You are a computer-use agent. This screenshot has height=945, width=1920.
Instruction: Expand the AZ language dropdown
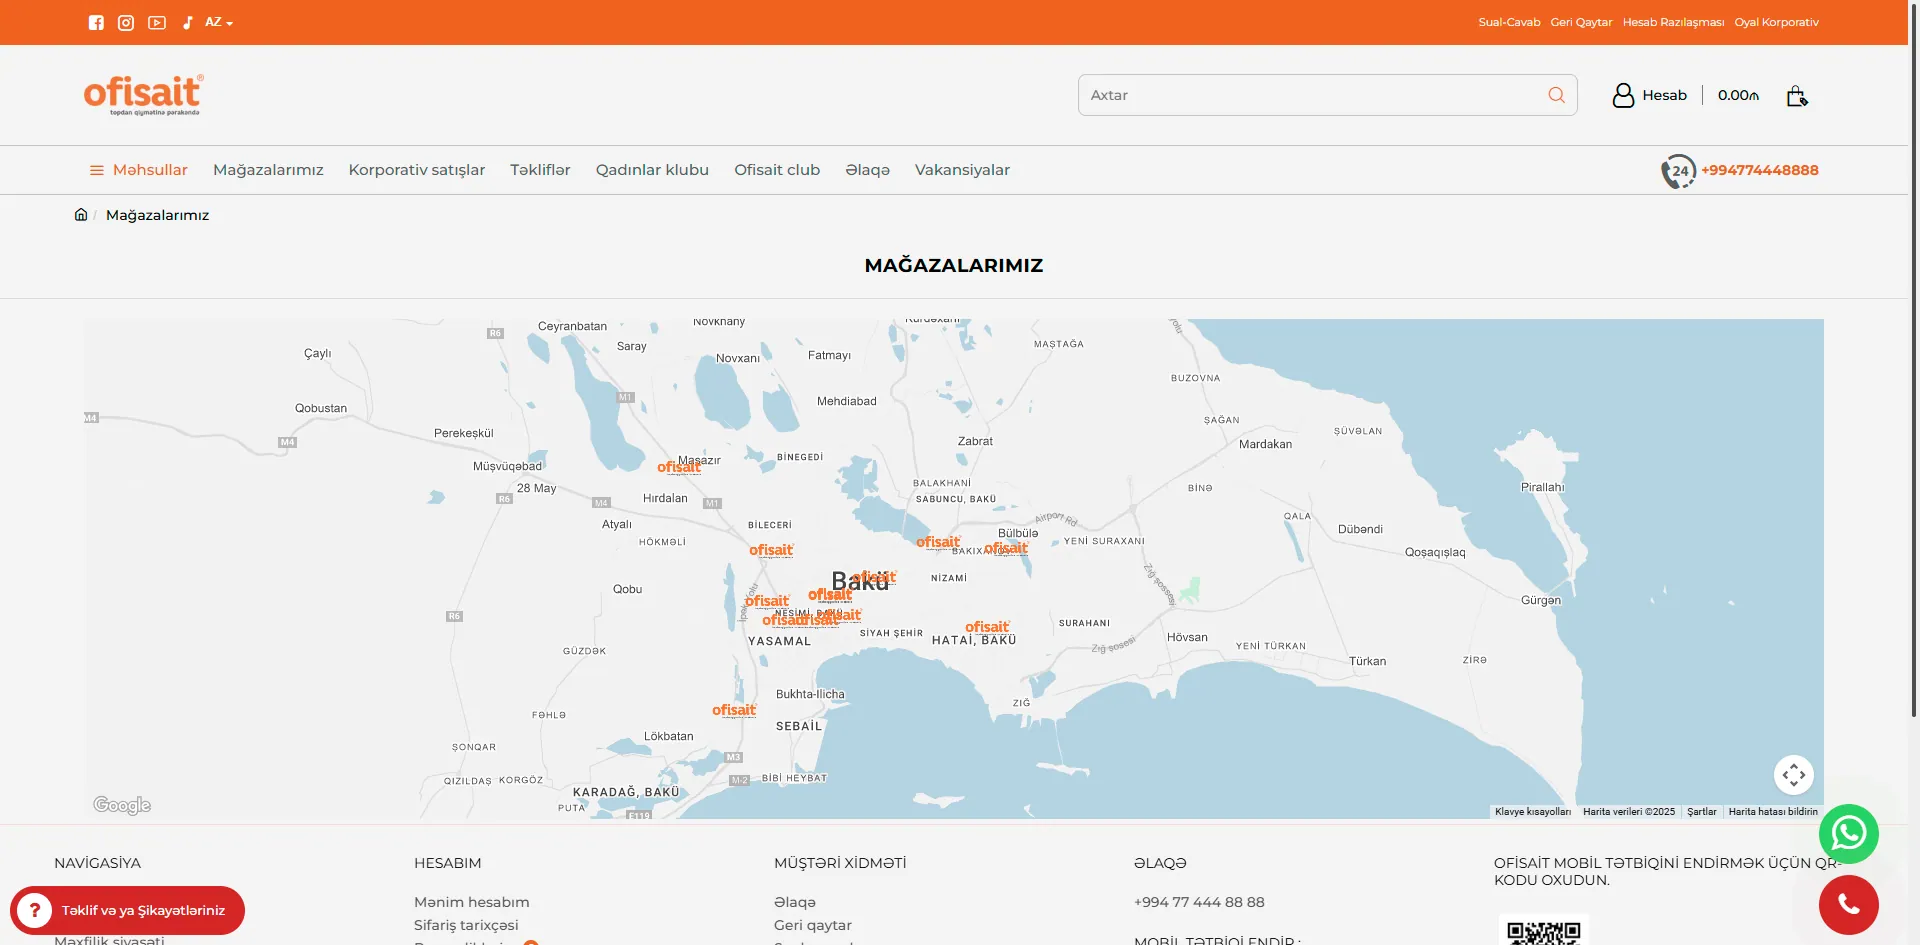click(219, 22)
